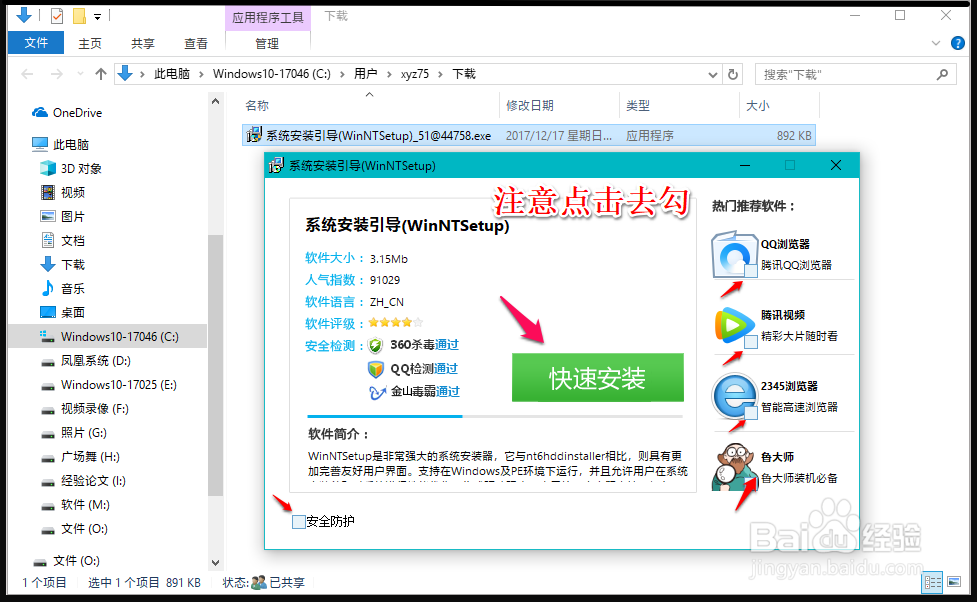Click the 鲁大师 cartoon icon

734,466
